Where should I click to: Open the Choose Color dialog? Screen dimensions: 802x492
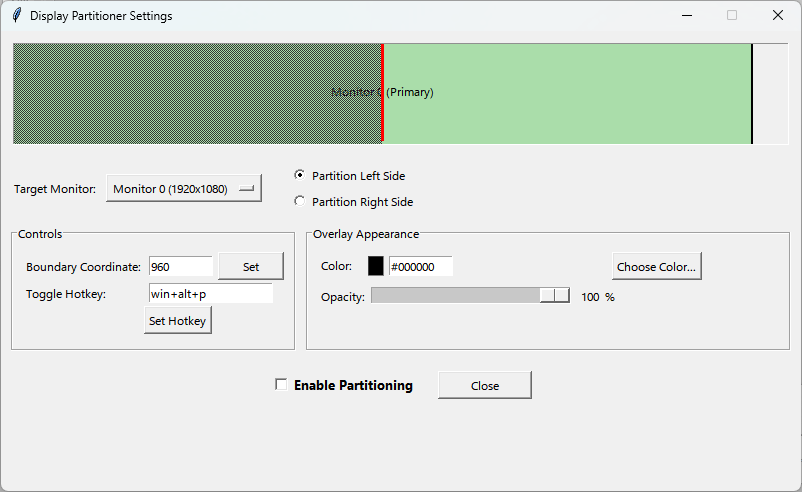pos(656,266)
